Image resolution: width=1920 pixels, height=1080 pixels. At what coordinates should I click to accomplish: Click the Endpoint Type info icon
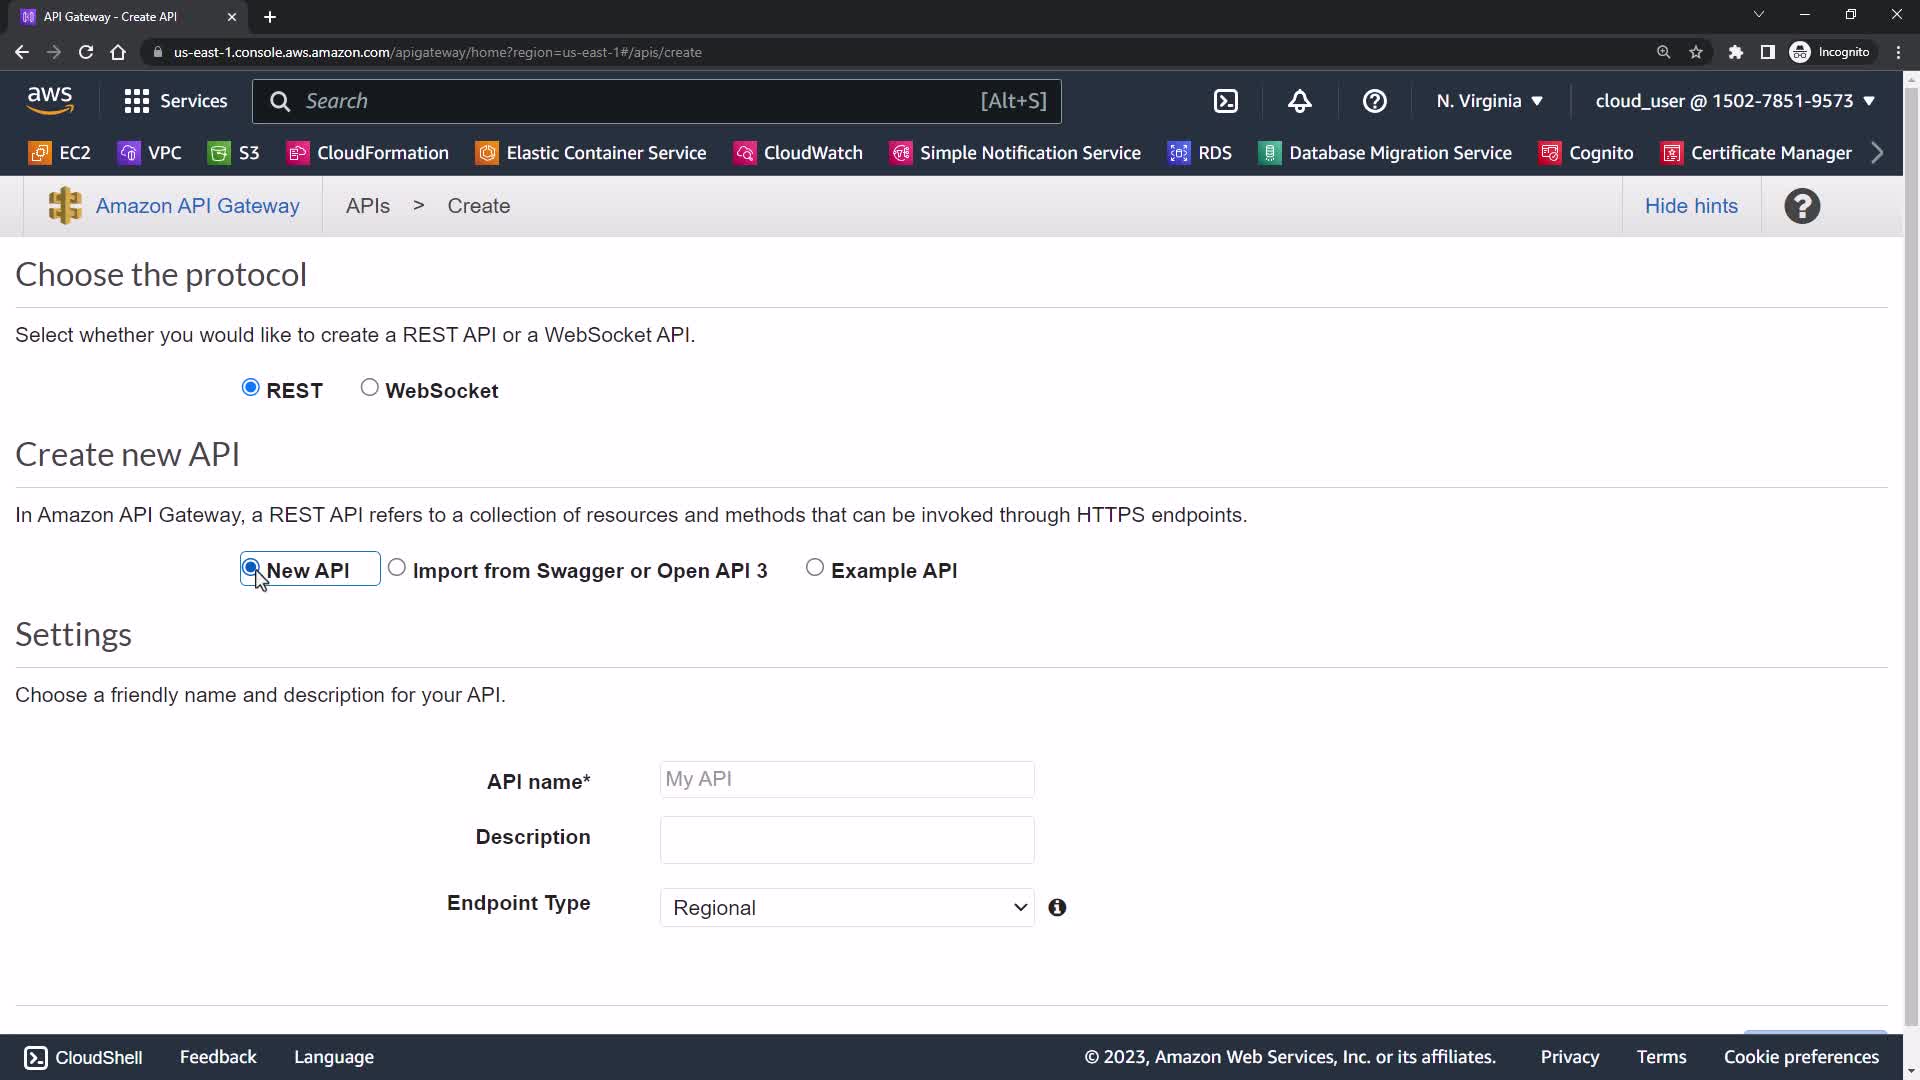pyautogui.click(x=1057, y=908)
